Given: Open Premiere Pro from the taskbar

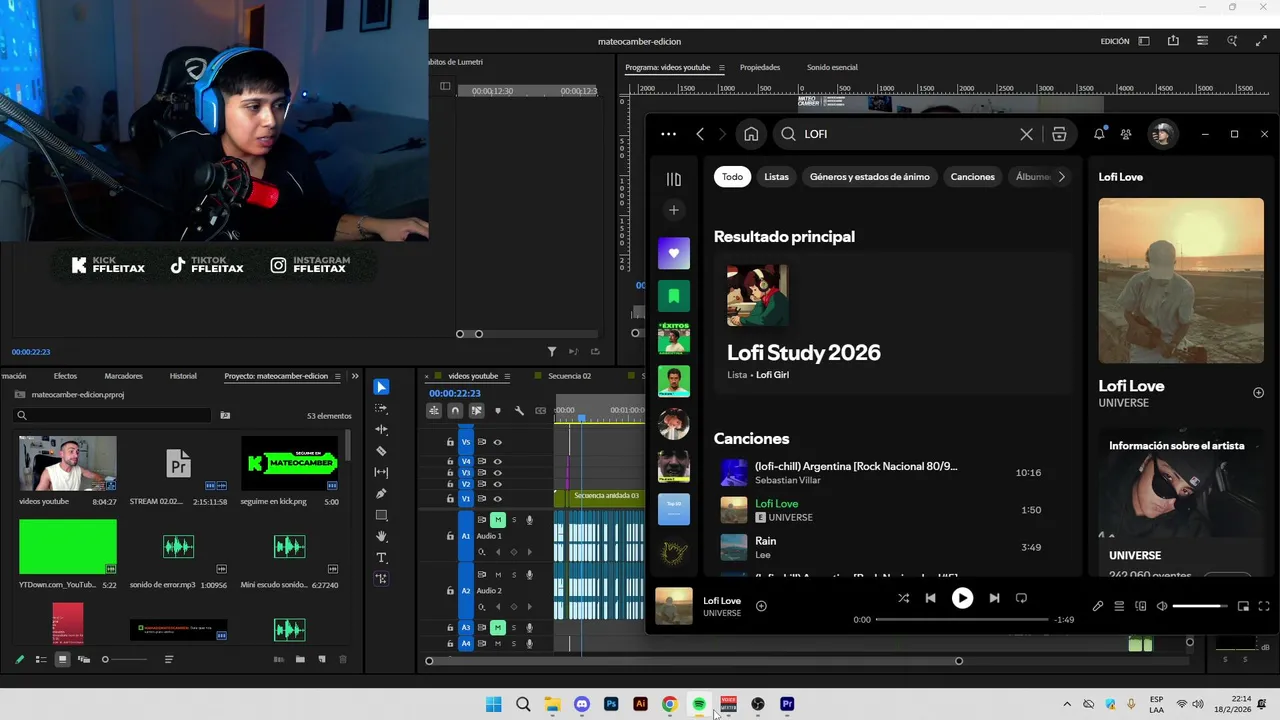Looking at the screenshot, I should [787, 704].
